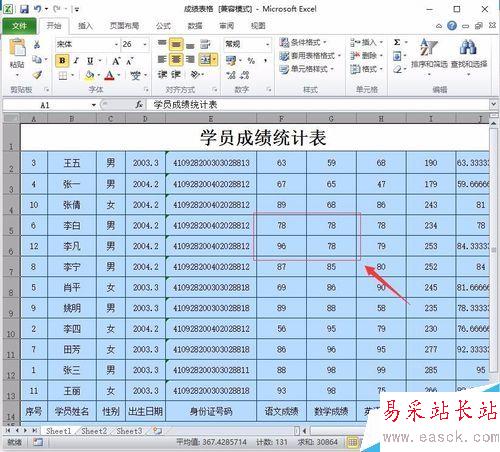Switch to the View tab
Screen dimensions: 500x452
258,26
